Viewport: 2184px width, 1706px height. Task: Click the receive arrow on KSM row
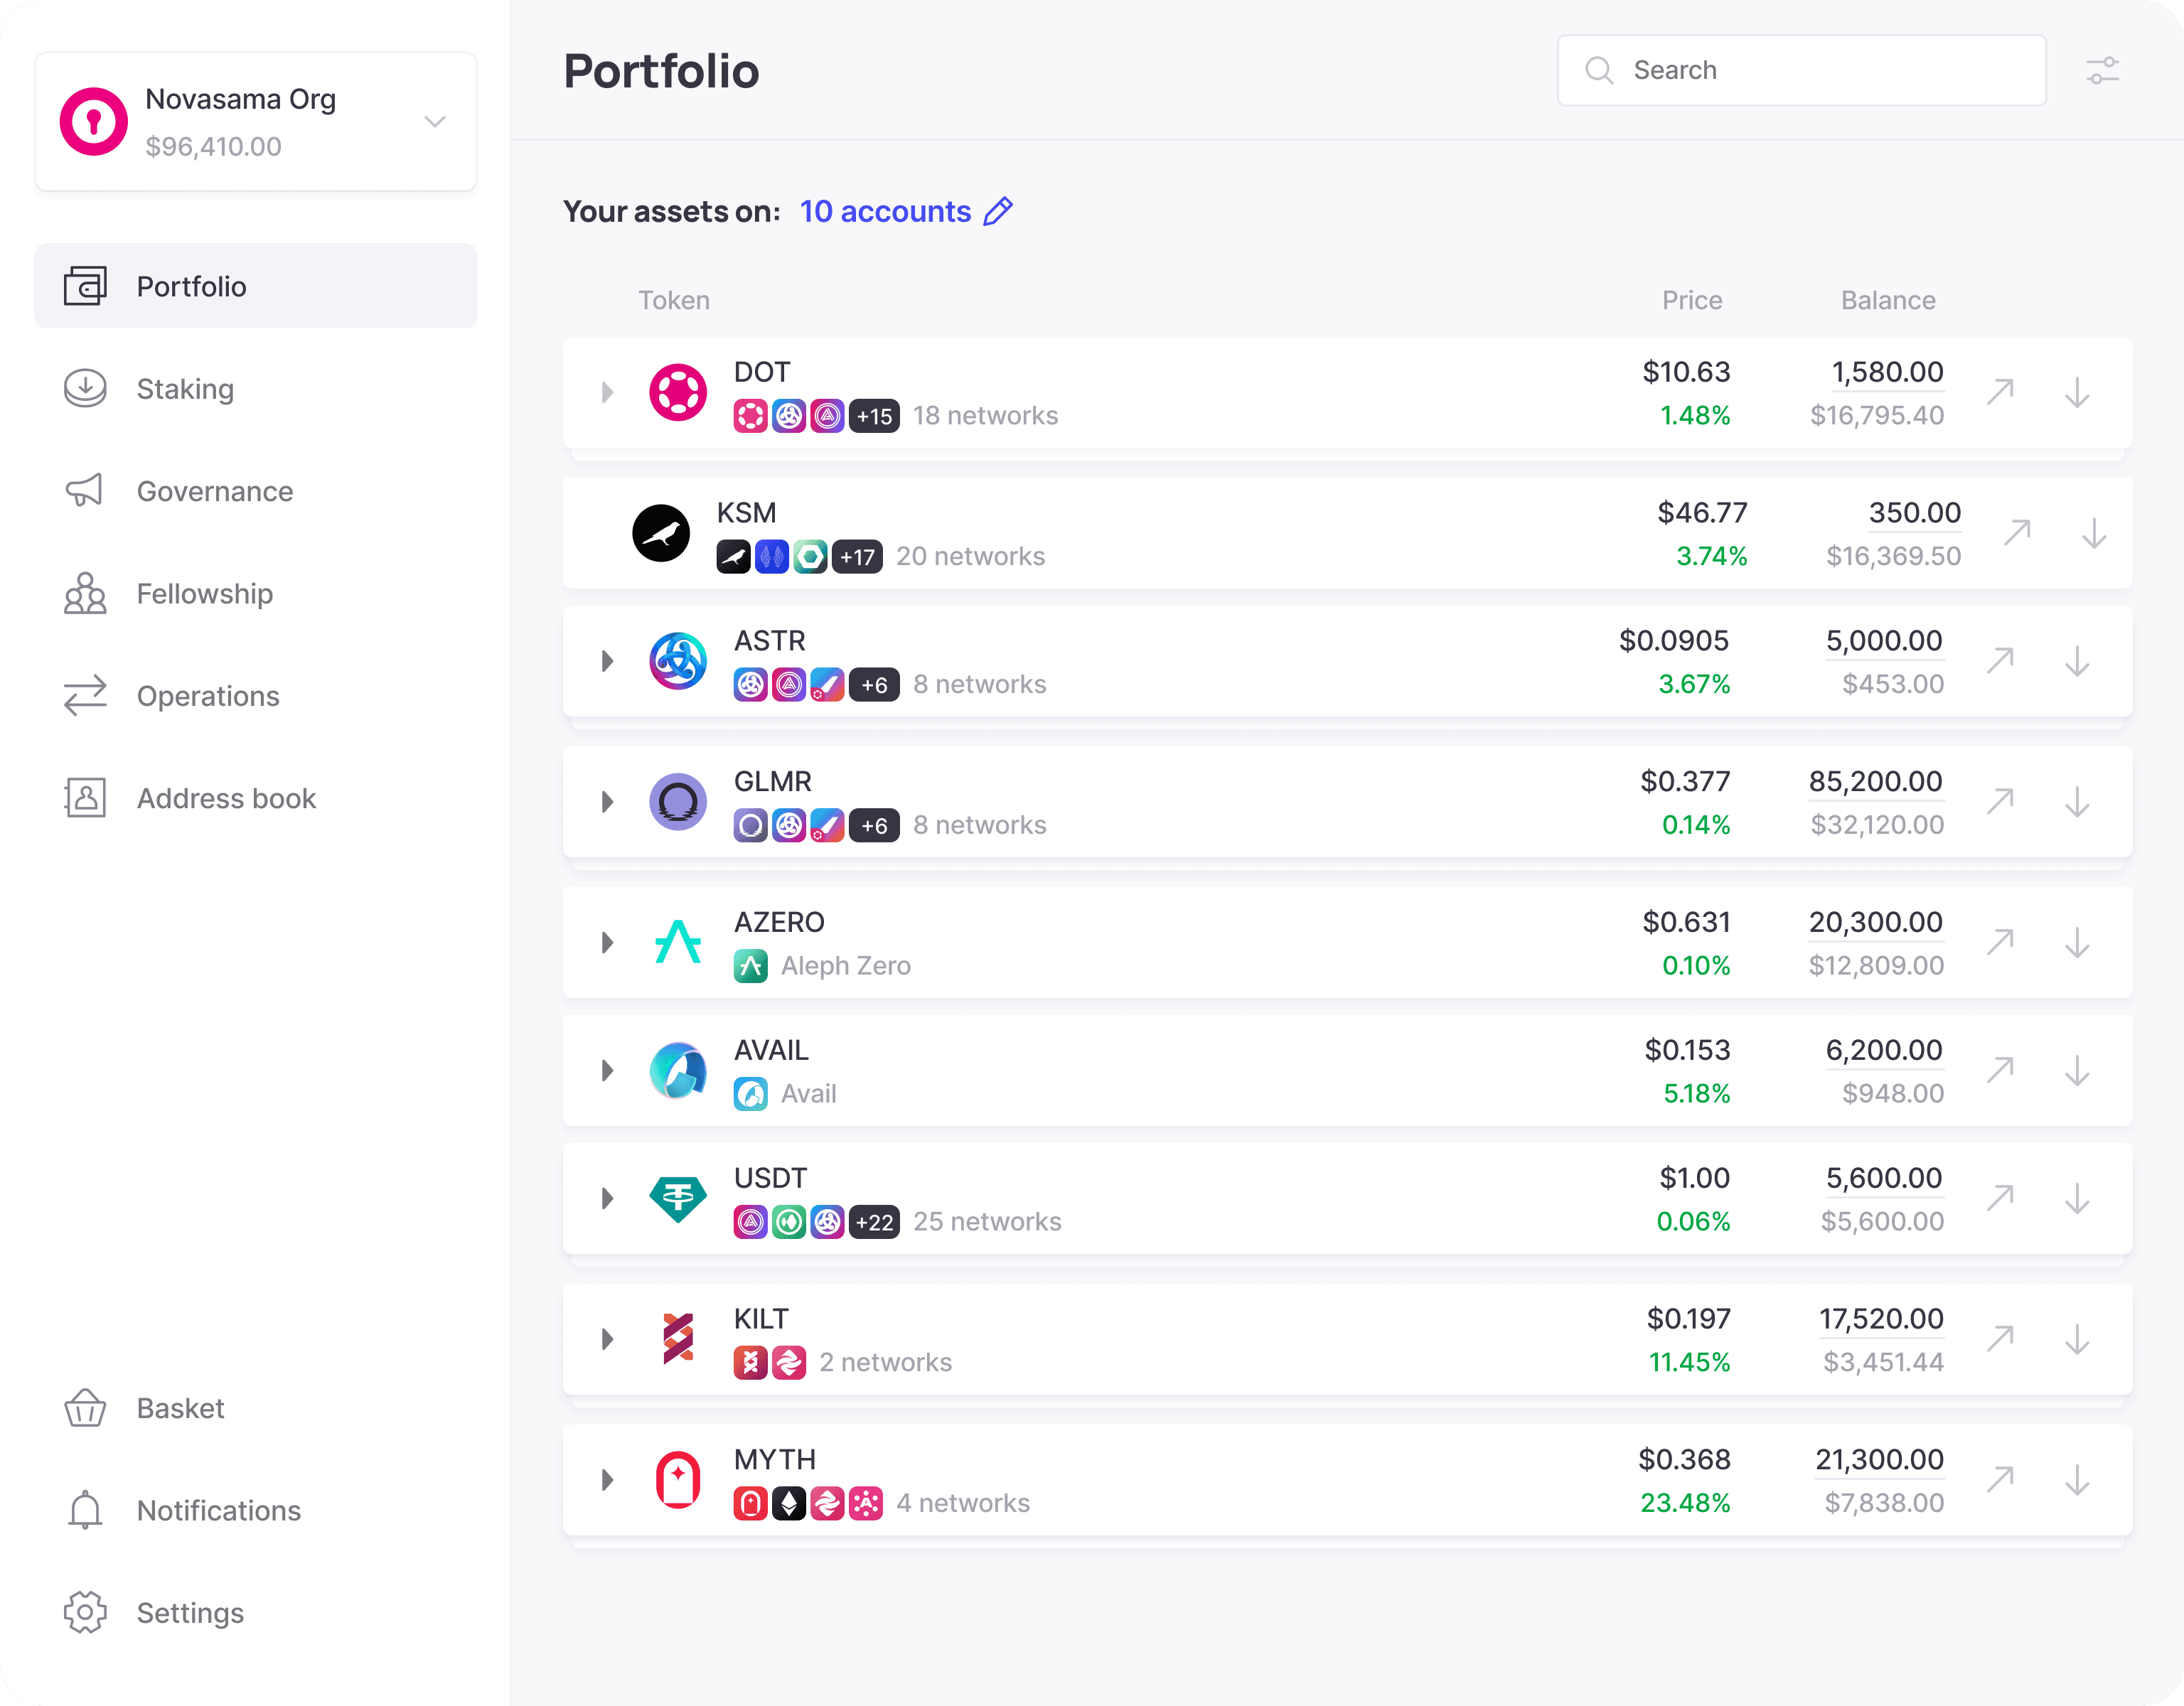coord(2094,533)
